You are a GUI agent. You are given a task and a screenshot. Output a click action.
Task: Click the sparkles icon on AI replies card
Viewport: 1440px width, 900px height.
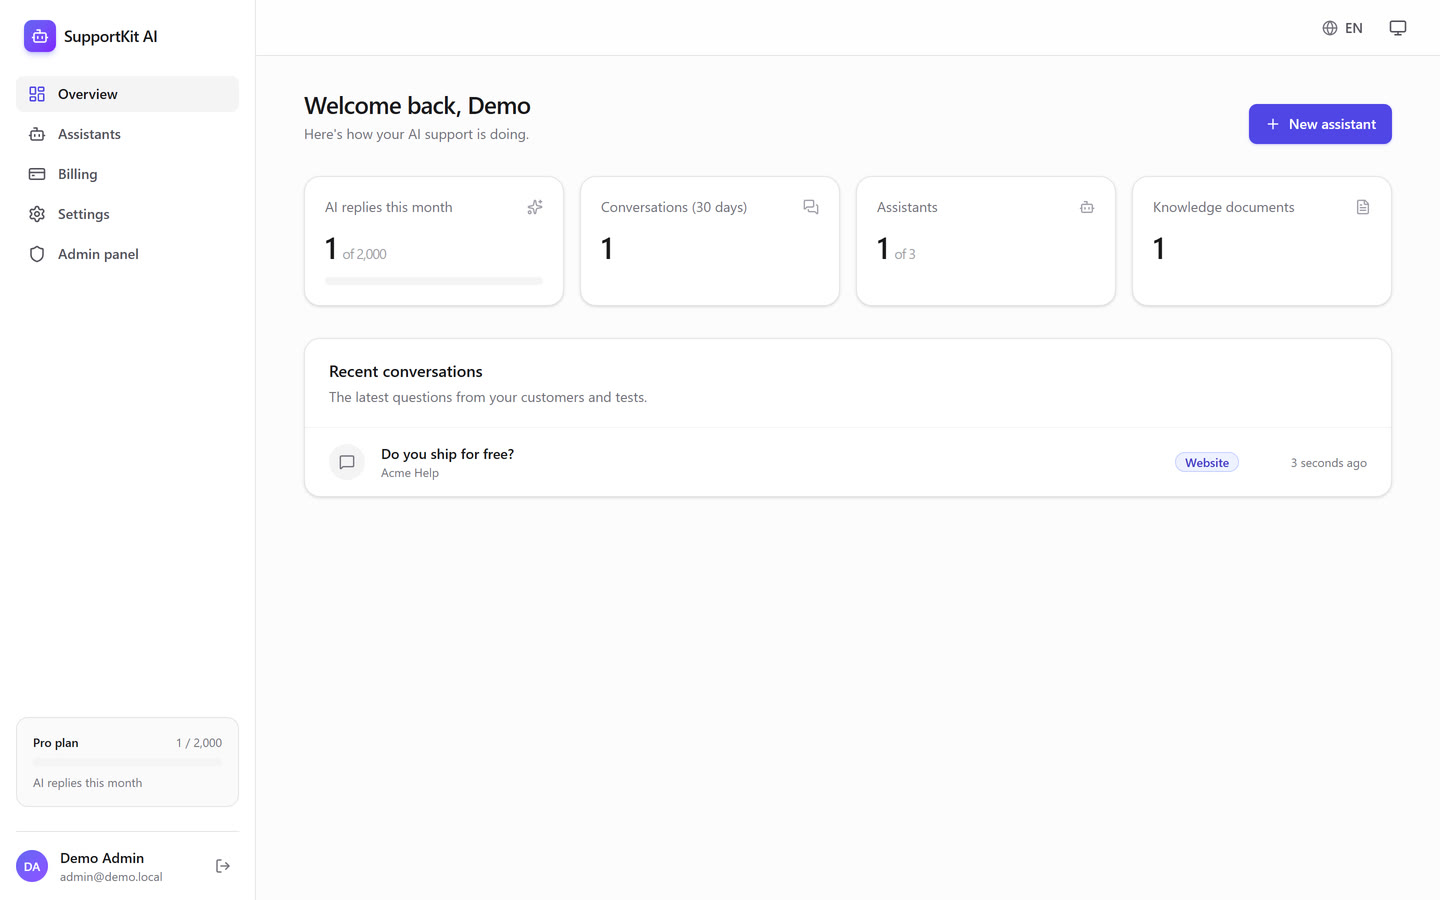(x=535, y=207)
